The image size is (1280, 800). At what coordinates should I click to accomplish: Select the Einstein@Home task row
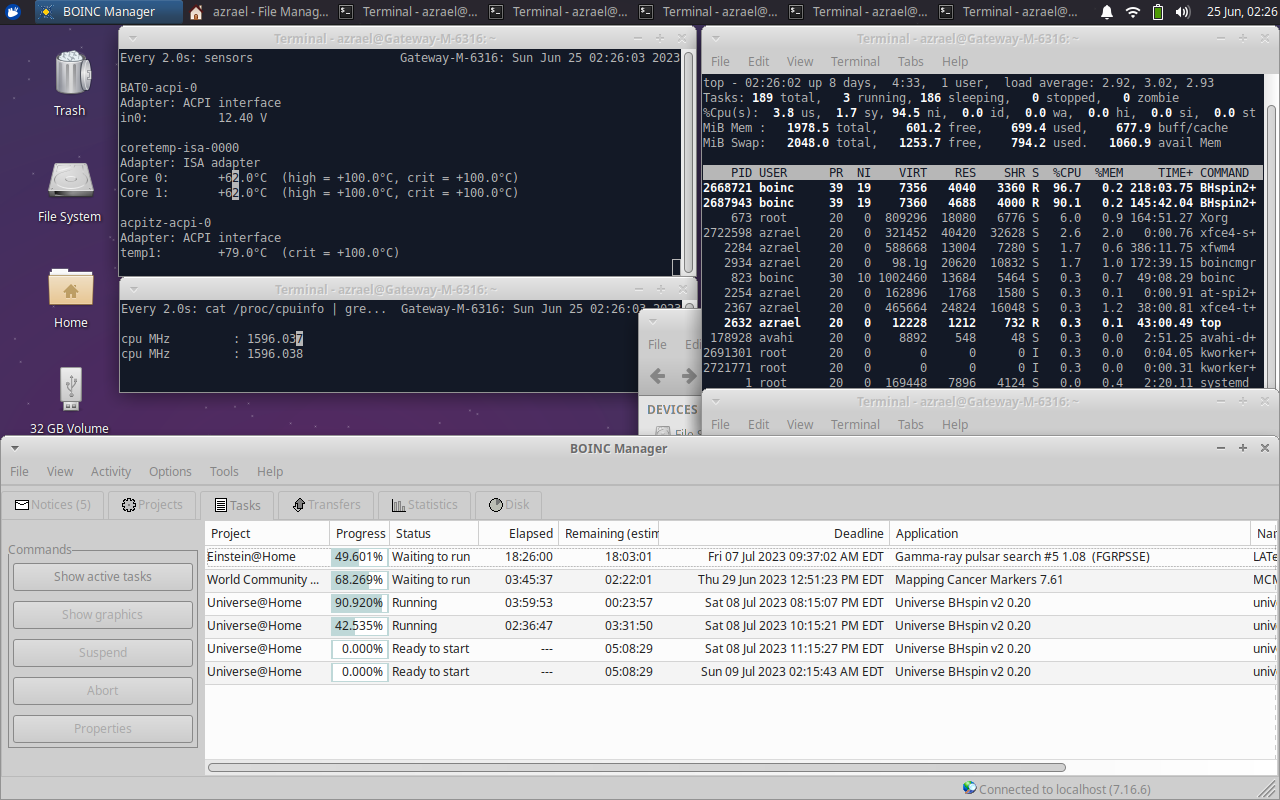pos(267,557)
